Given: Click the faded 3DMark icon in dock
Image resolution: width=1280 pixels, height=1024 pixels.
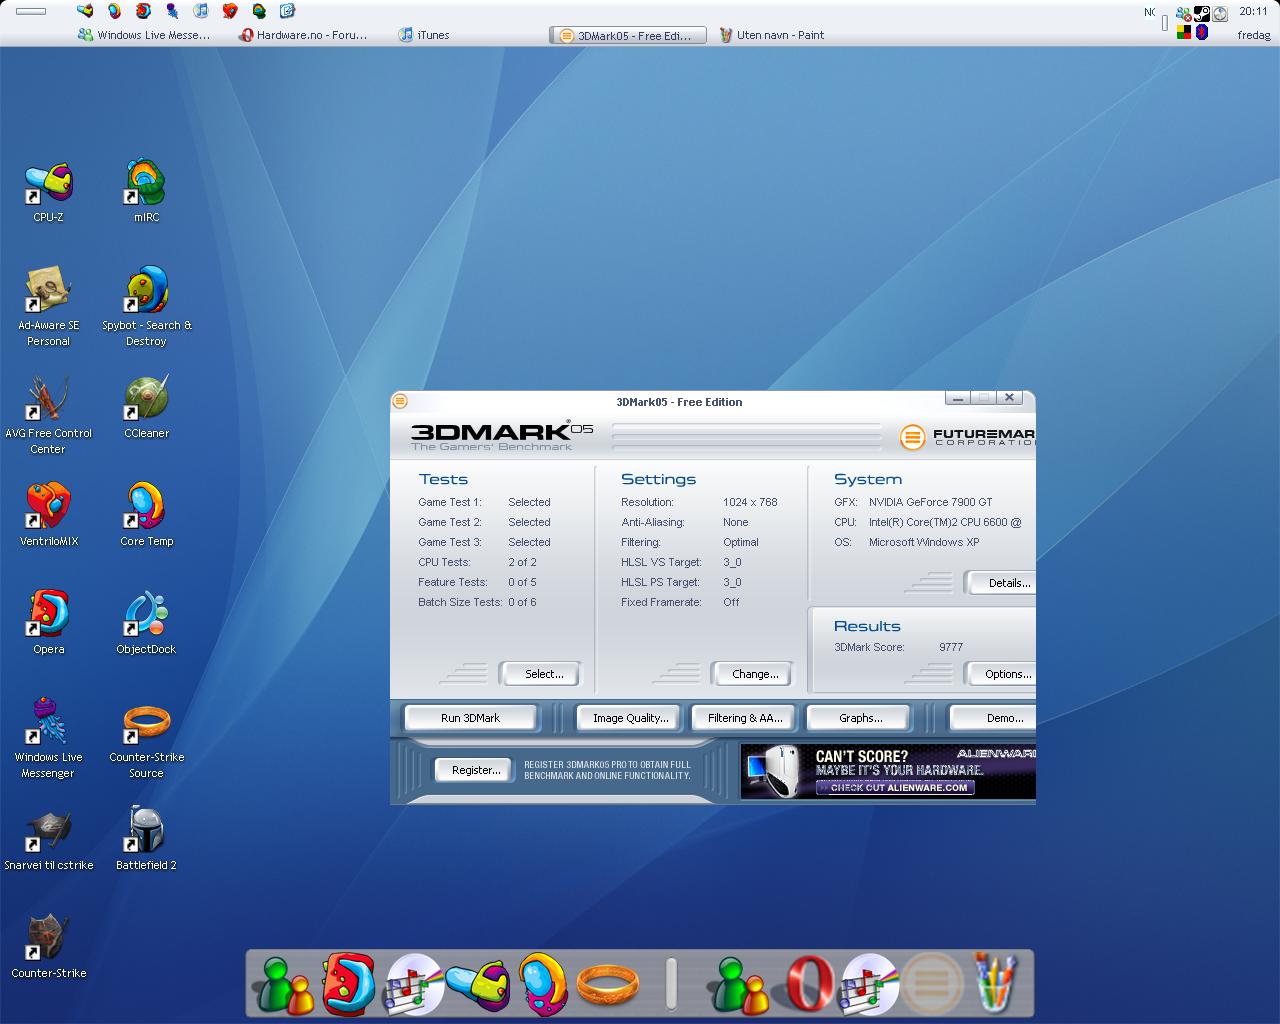Looking at the screenshot, I should tap(931, 984).
